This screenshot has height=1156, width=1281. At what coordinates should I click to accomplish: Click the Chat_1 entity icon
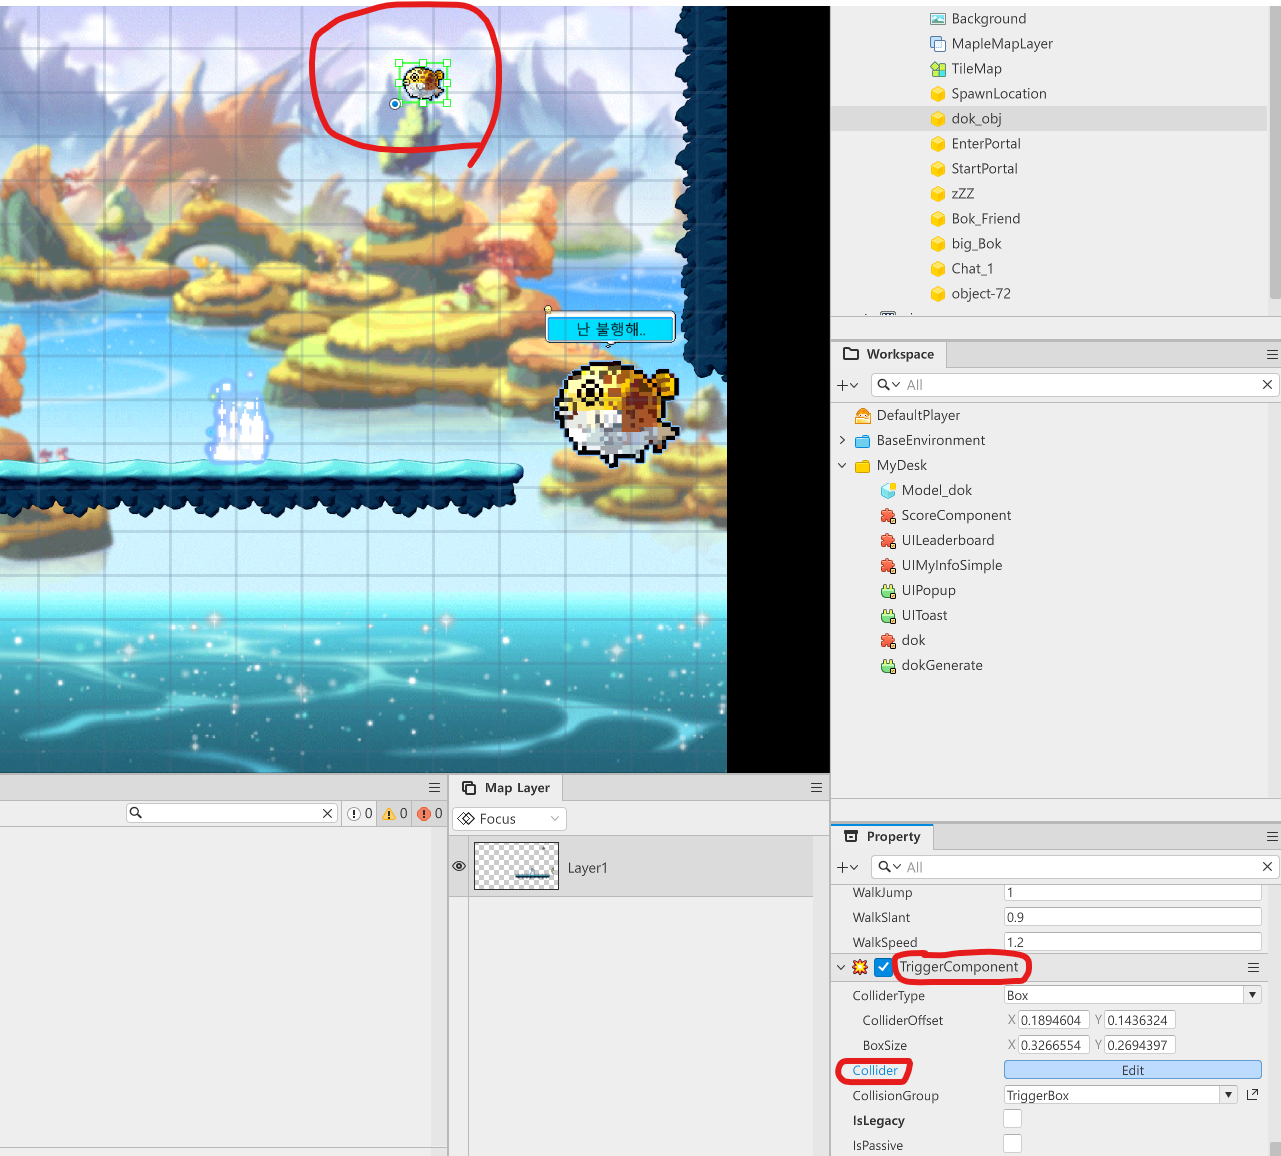(938, 269)
